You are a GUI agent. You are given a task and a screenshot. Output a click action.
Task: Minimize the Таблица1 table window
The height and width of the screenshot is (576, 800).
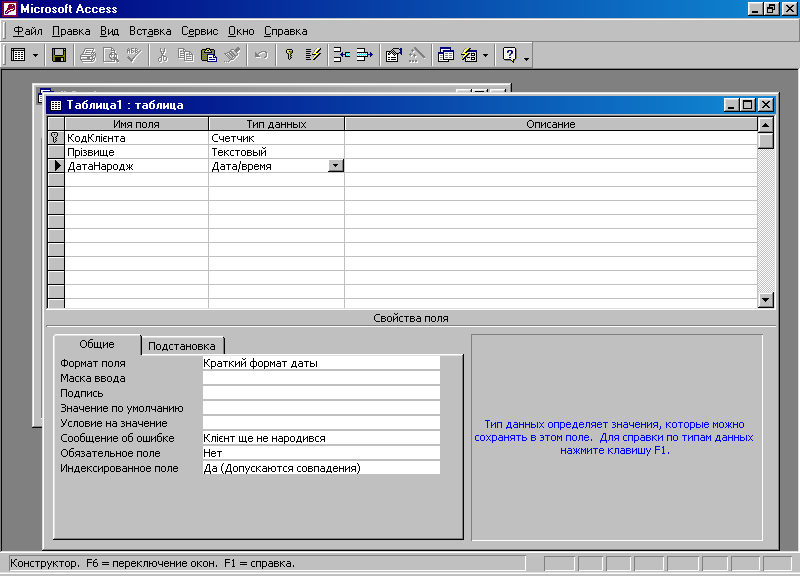point(732,105)
